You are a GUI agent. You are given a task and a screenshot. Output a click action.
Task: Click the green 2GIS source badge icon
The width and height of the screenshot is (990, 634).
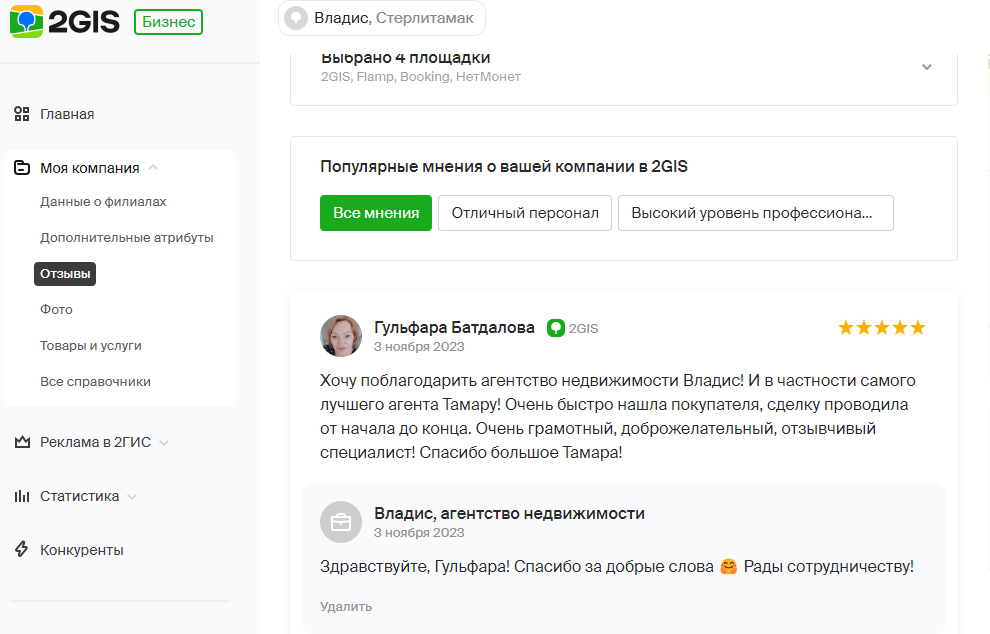(556, 328)
